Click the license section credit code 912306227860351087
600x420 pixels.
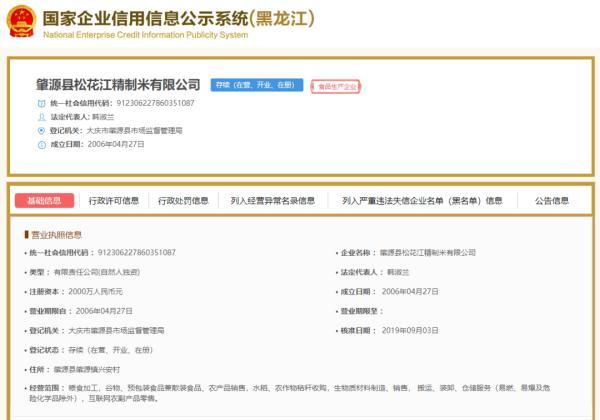(x=137, y=252)
